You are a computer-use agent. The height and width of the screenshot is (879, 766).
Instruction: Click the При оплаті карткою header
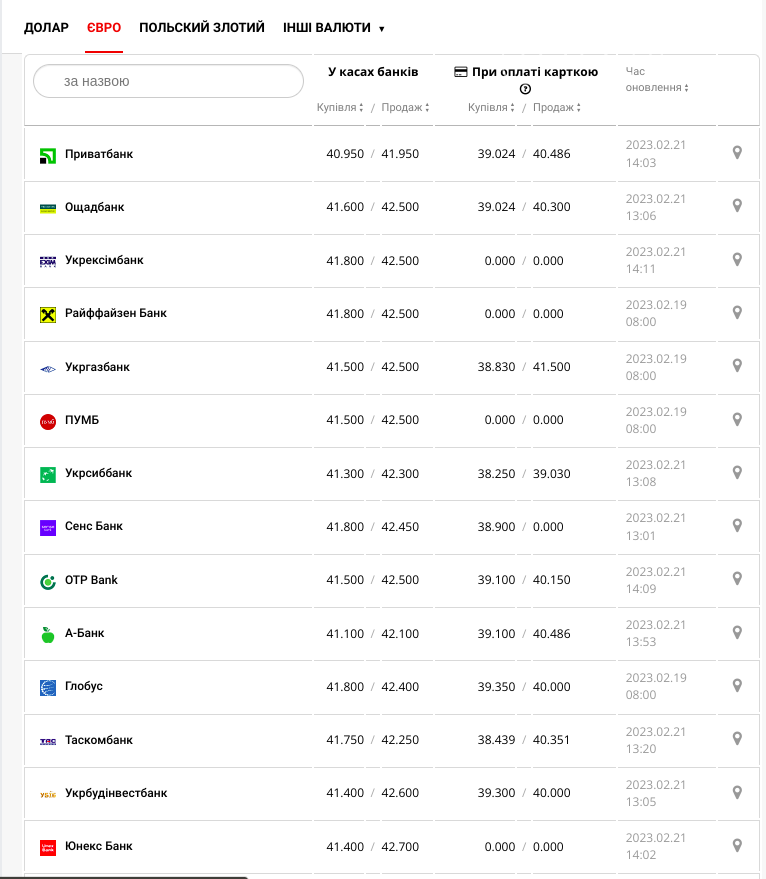tap(526, 72)
